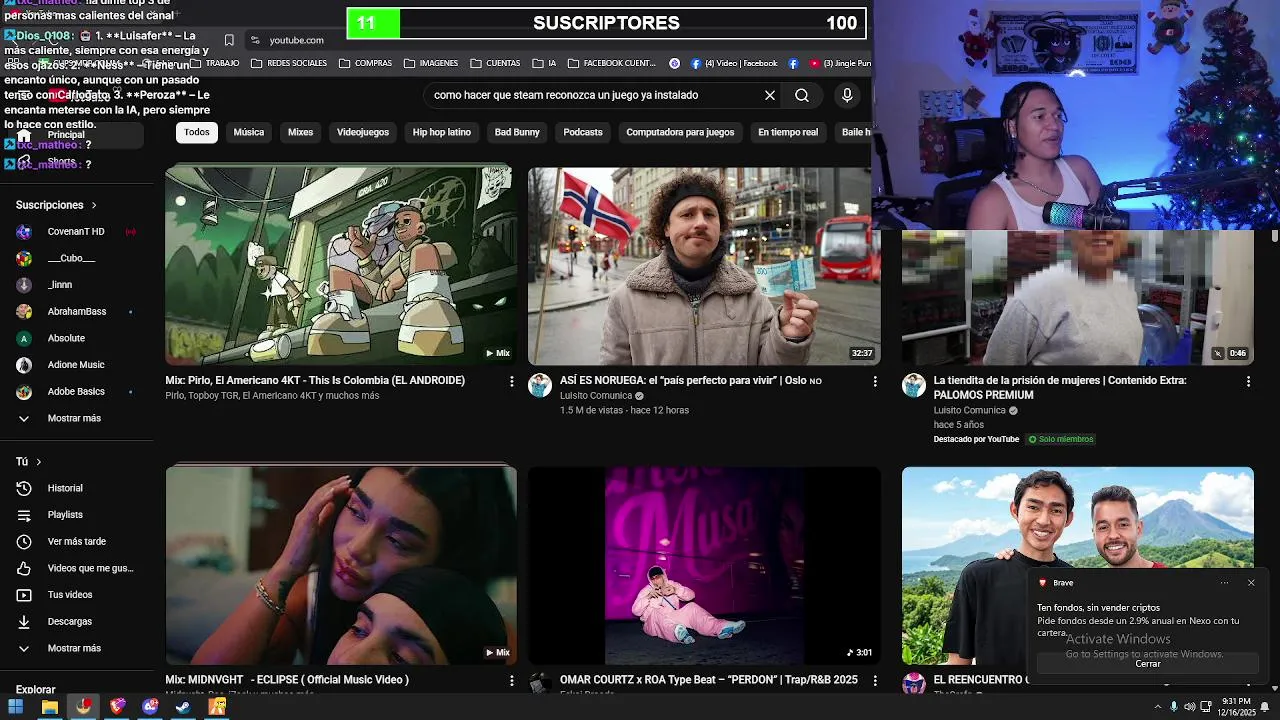Click Cerrar on Brave notification
Viewport: 1280px width, 720px height.
[x=1148, y=664]
